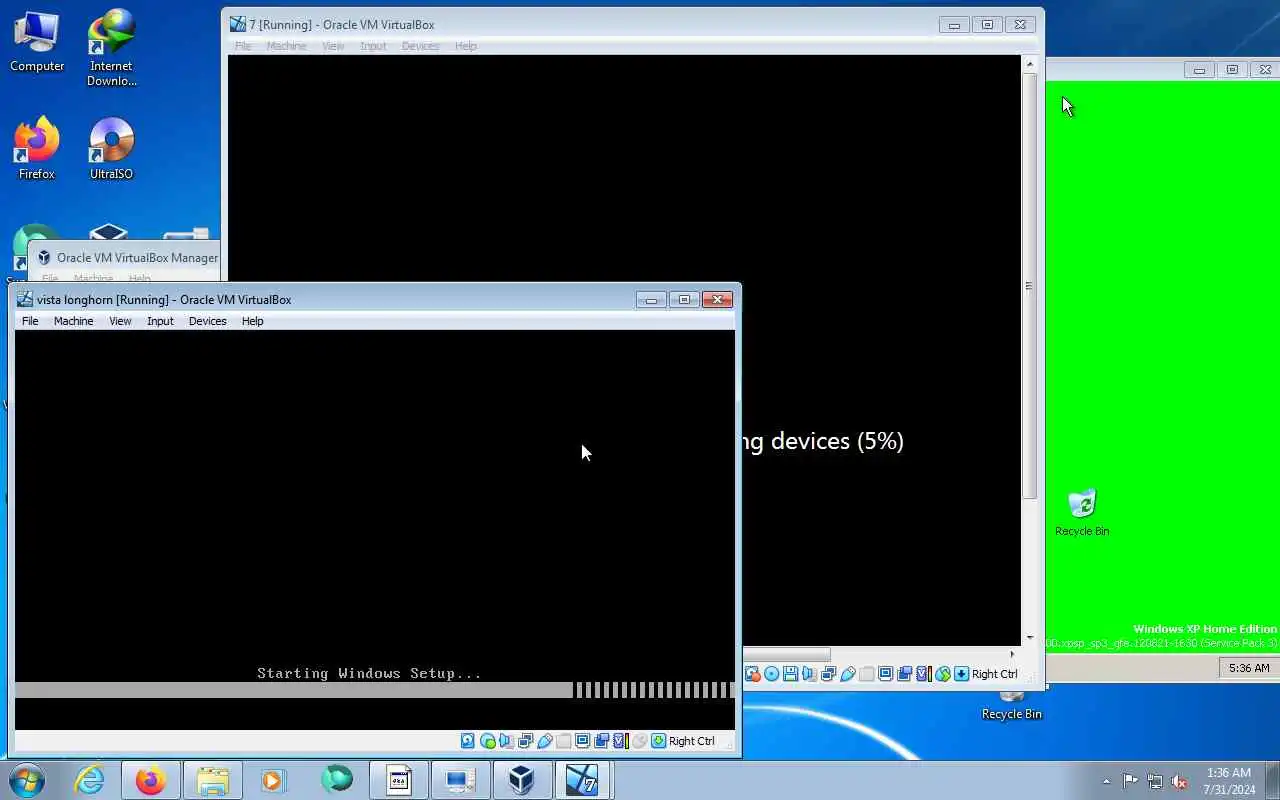Viewport: 1280px width, 800px height.
Task: Select the Recycle Bin inside the Windows XP VM
Action: [1082, 513]
